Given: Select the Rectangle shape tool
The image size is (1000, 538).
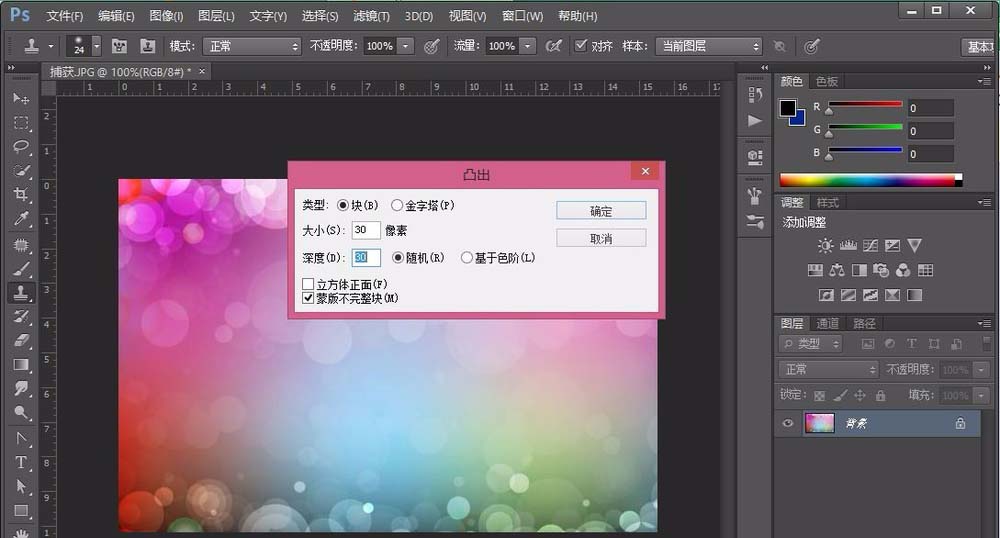Looking at the screenshot, I should (20, 511).
